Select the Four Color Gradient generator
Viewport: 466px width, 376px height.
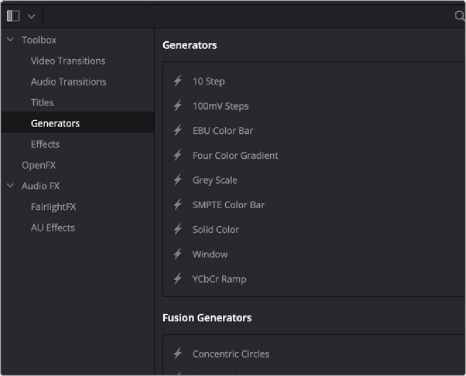pos(235,155)
